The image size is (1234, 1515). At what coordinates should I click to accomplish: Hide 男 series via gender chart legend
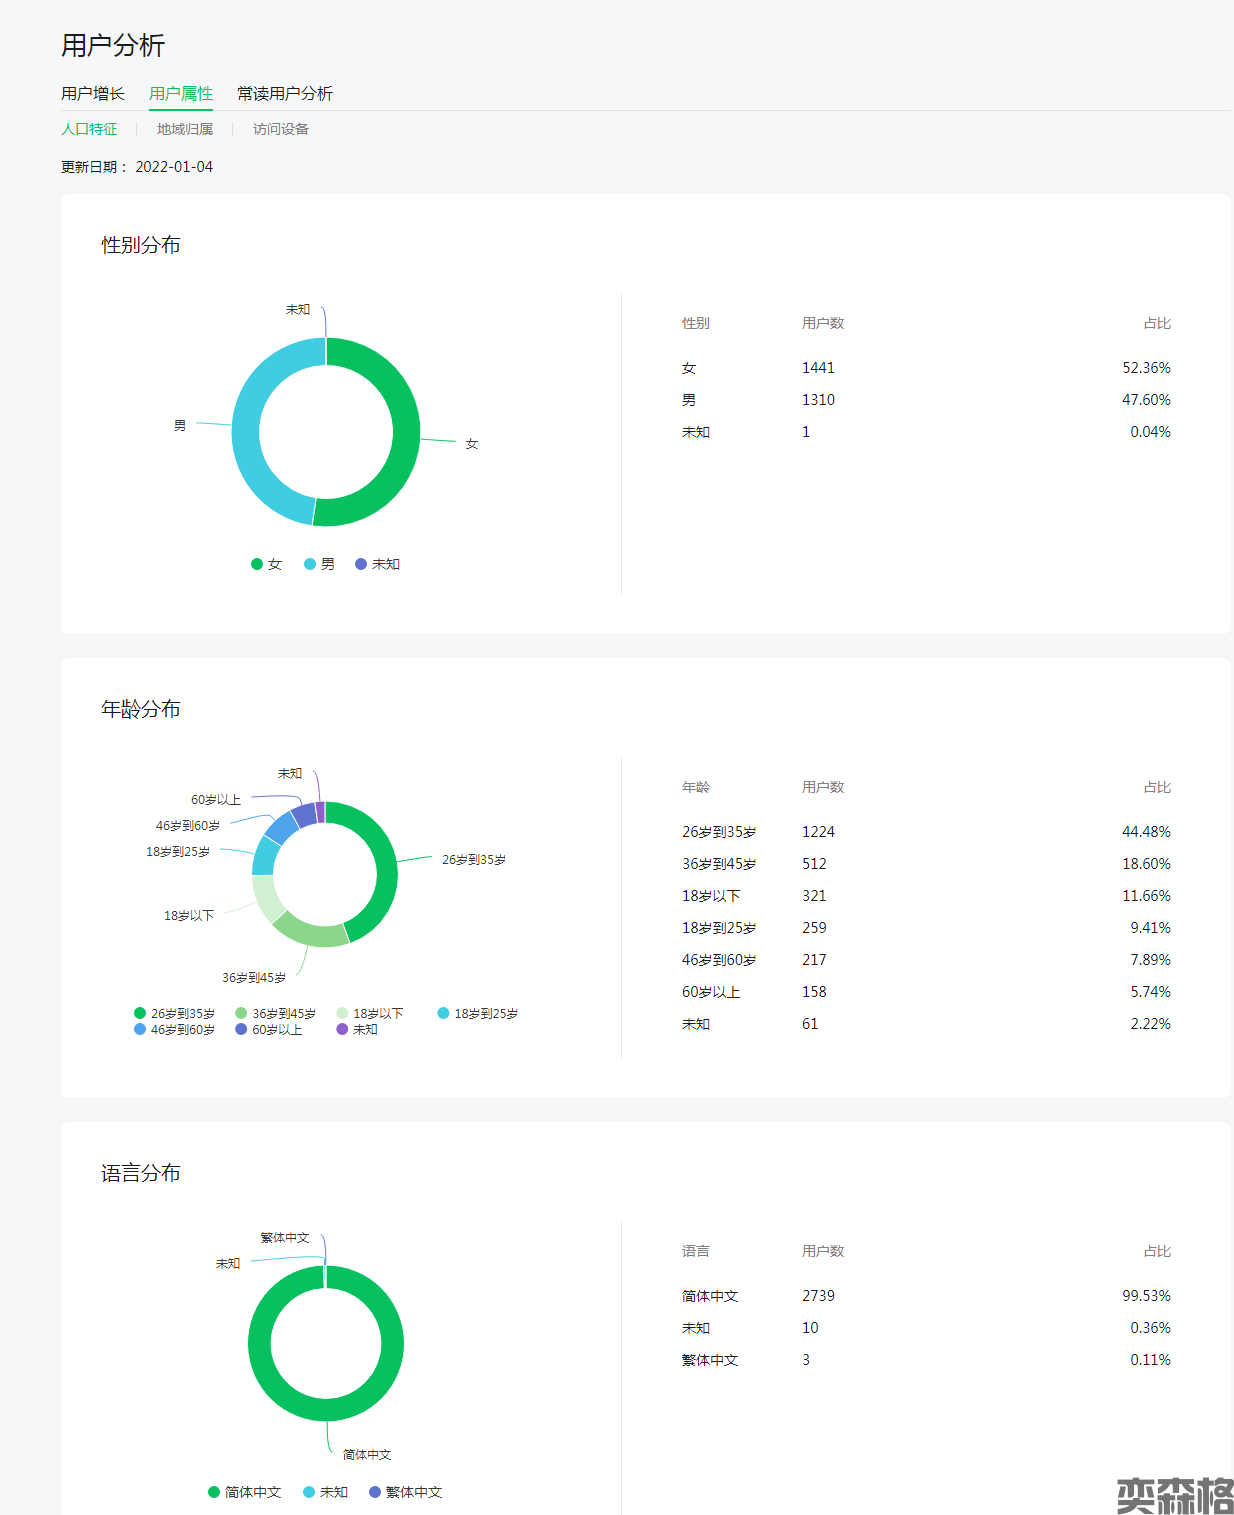[x=319, y=564]
